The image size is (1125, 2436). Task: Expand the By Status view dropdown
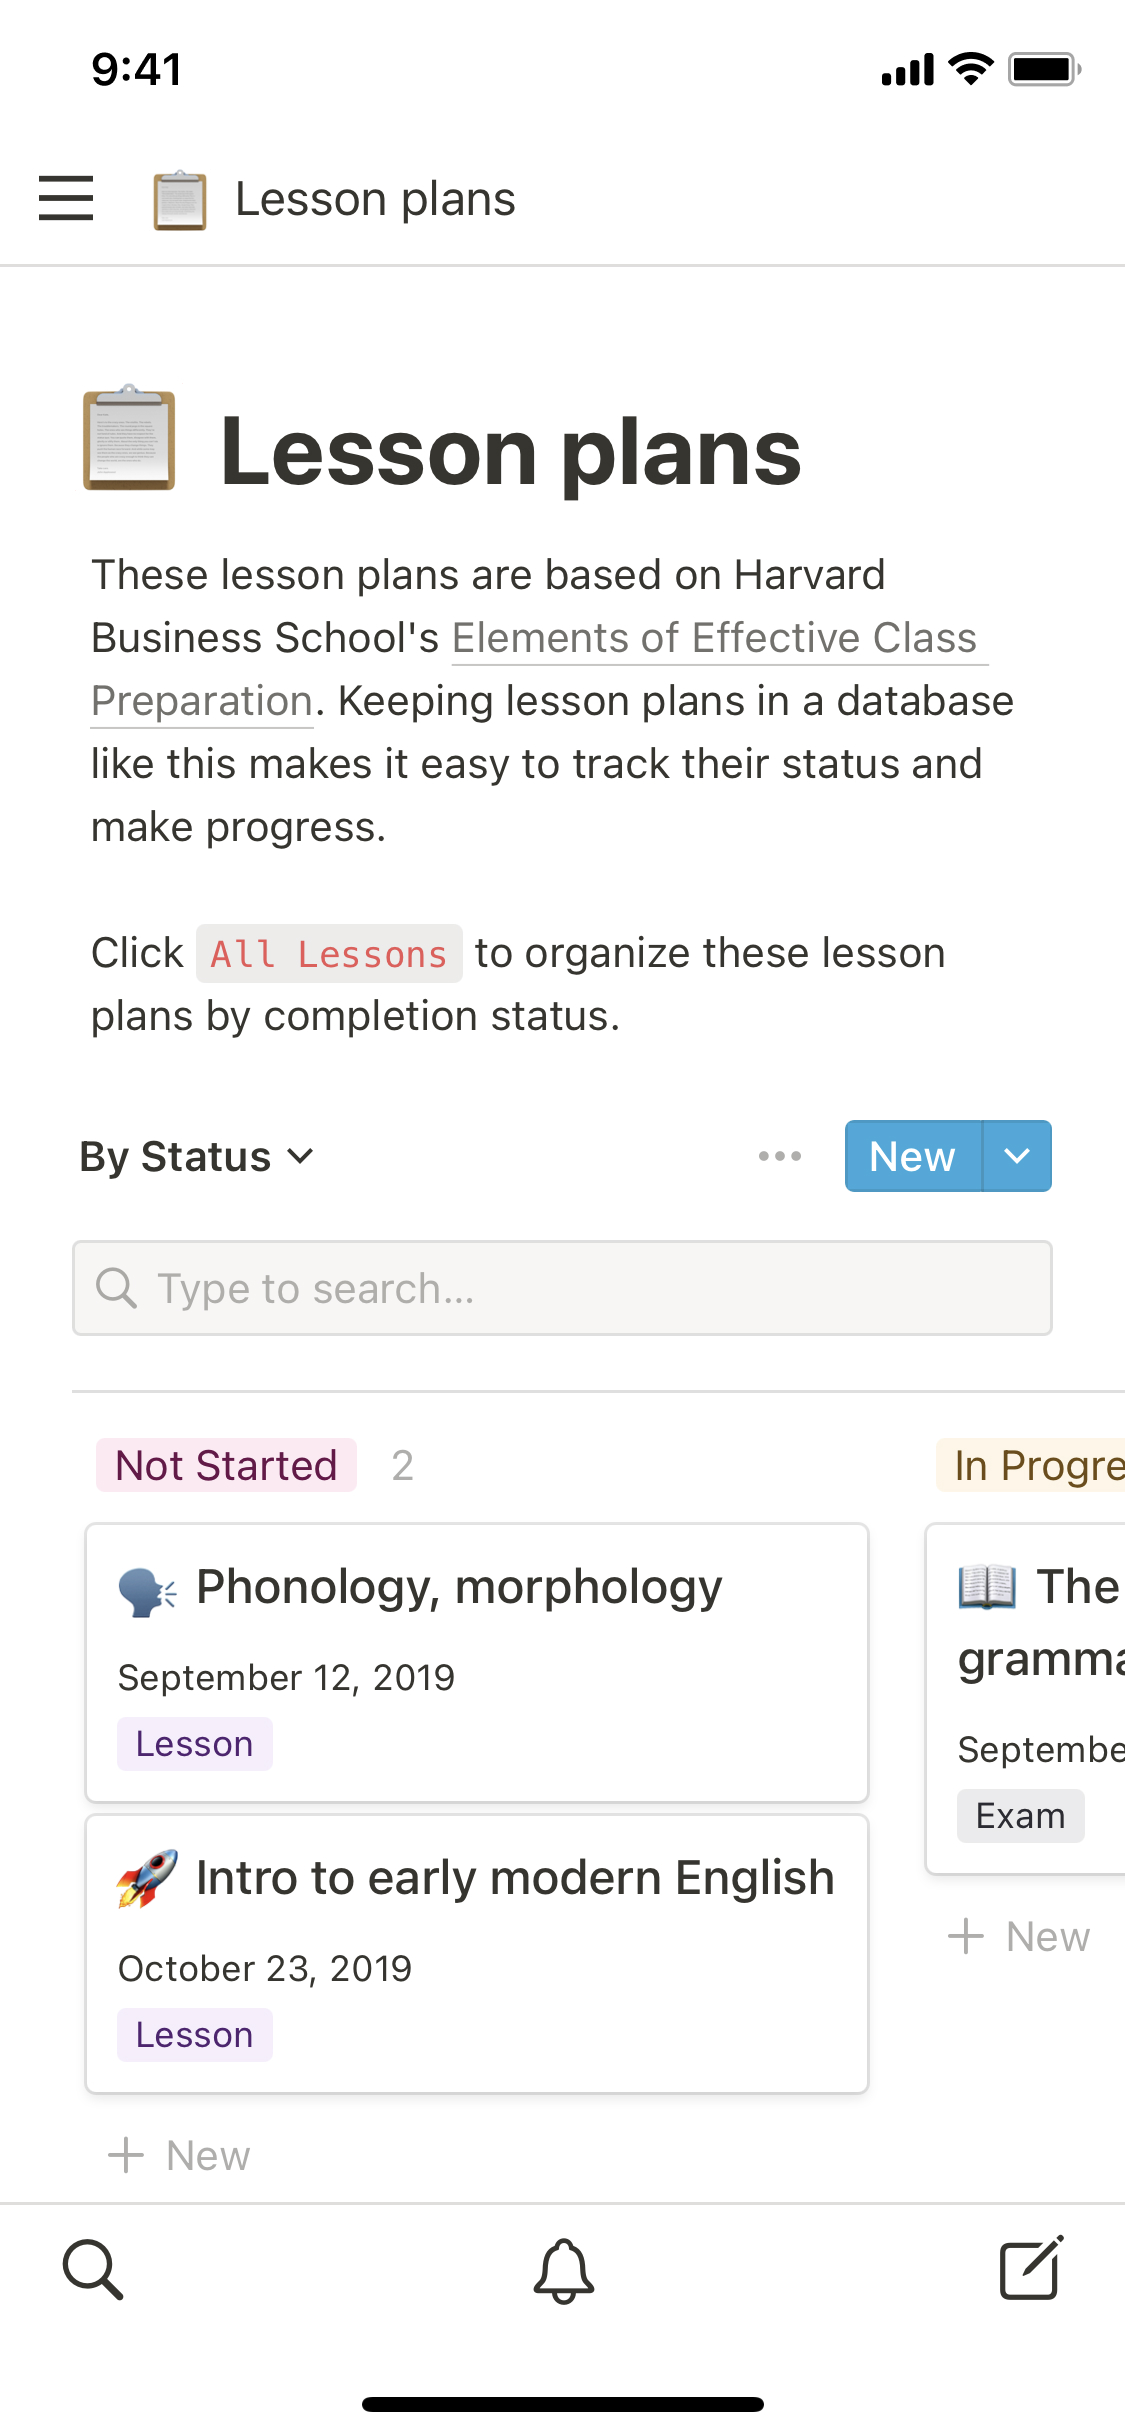tap(197, 1157)
